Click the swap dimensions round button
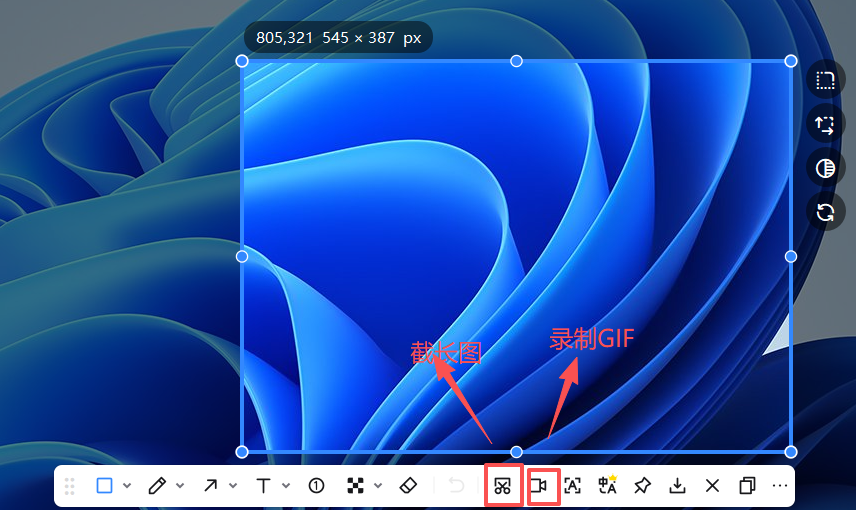Screen dimensions: 856x510 tap(825, 124)
